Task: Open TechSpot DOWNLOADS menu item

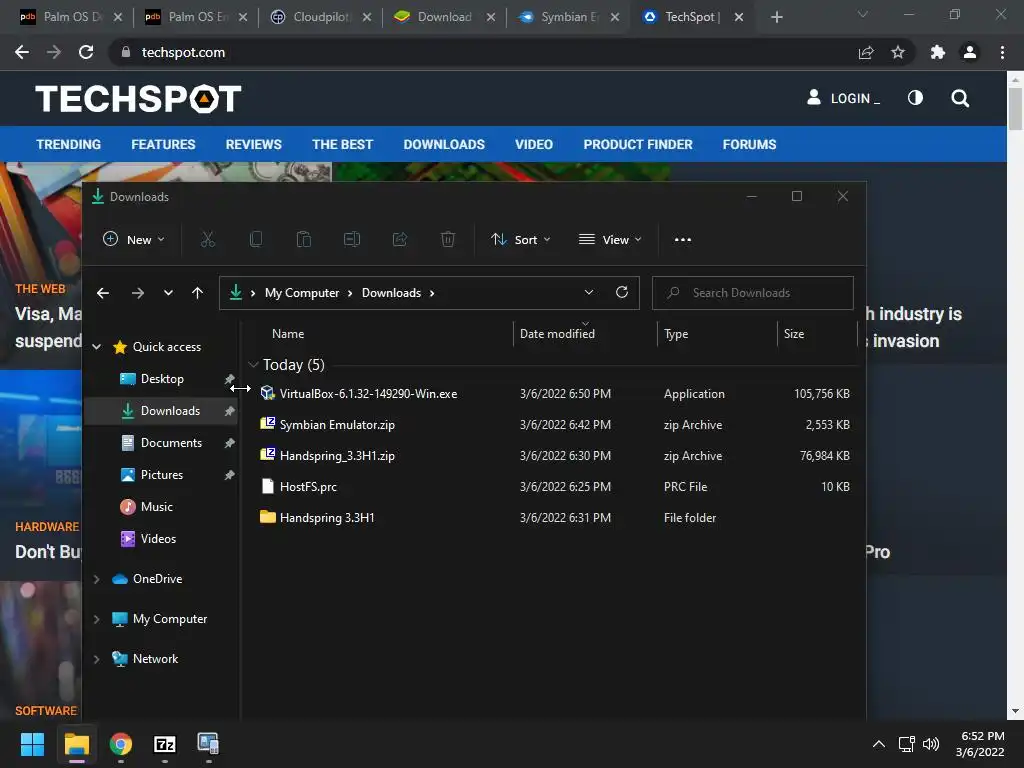Action: tap(444, 144)
